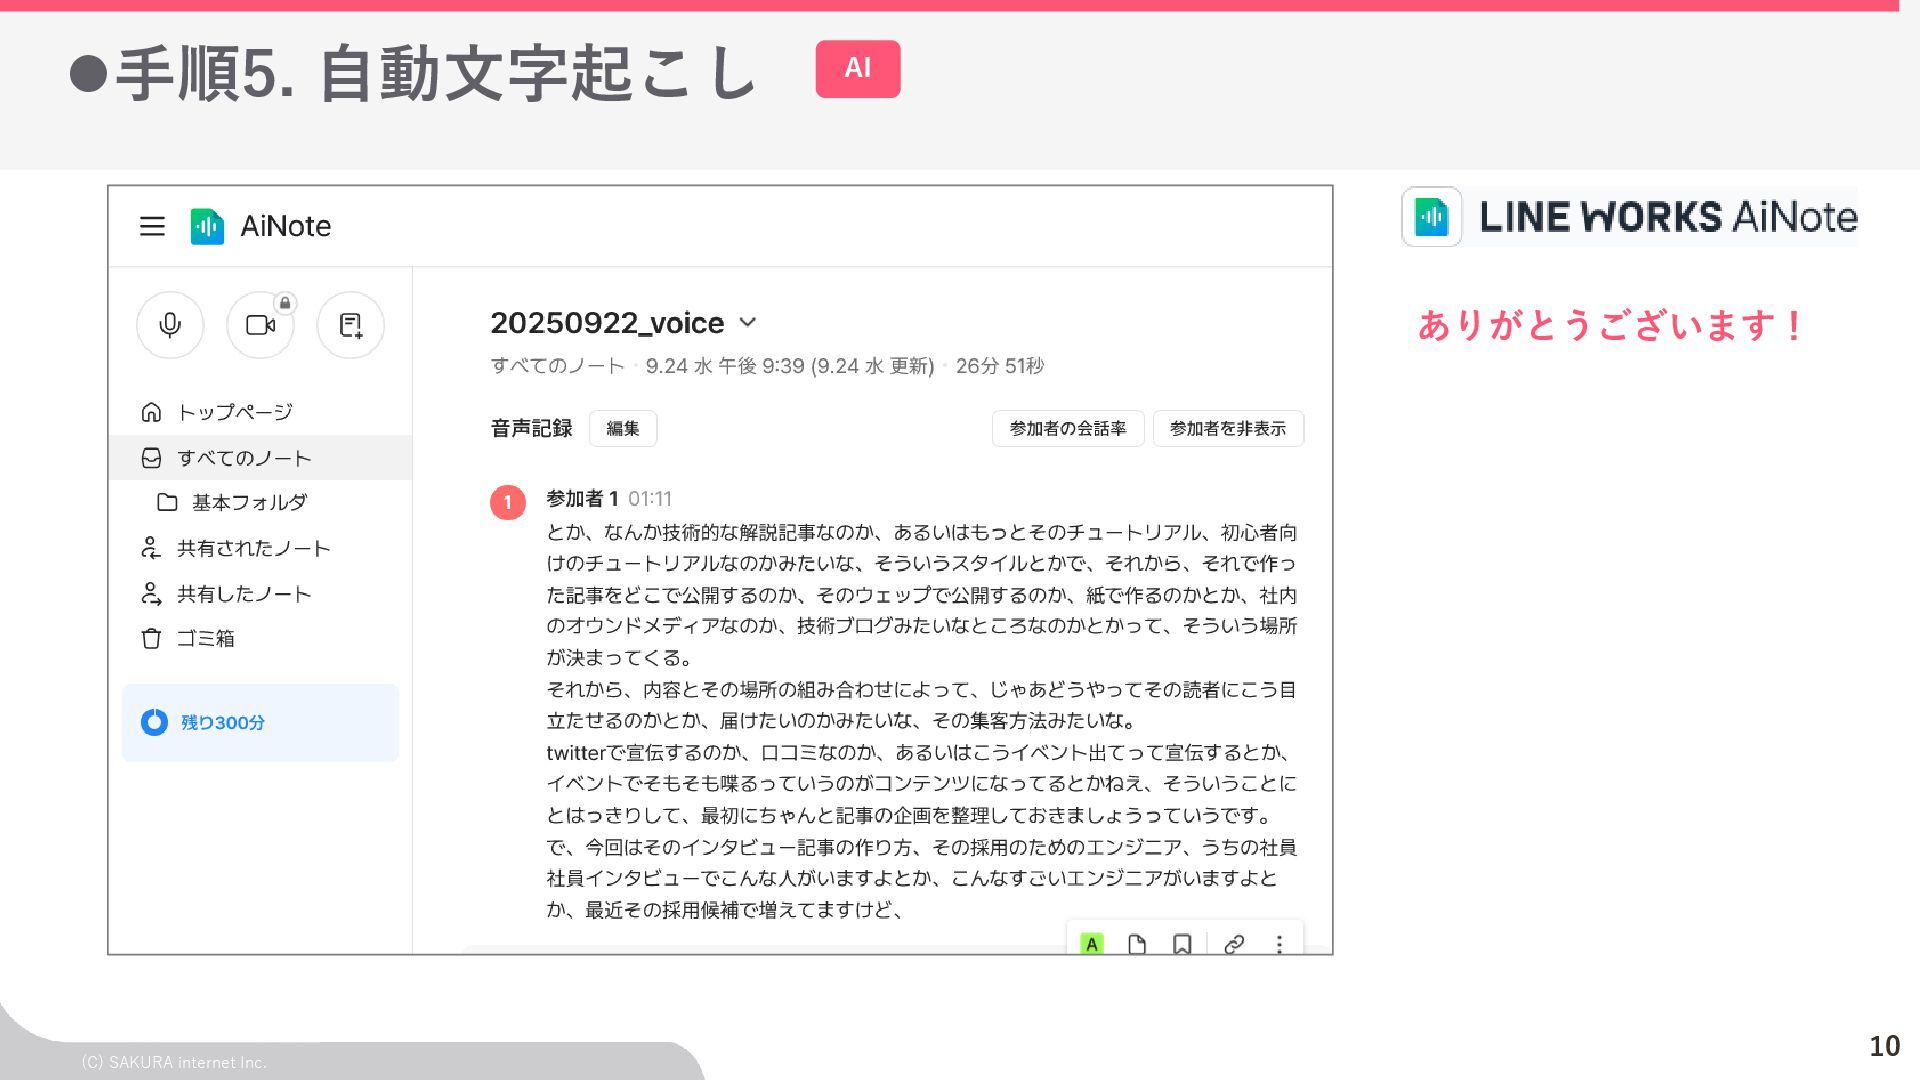1920x1080 pixels.
Task: Click the locked video recording icon
Action: pyautogui.click(x=261, y=325)
